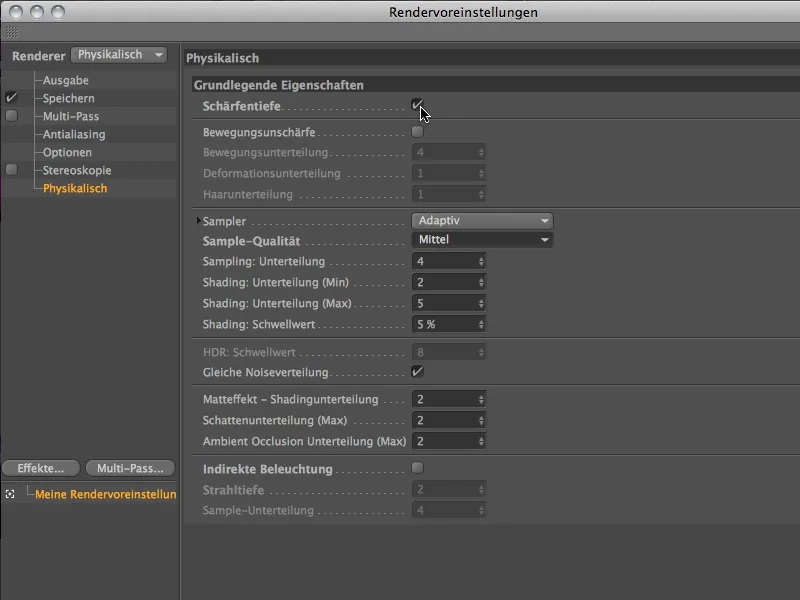Open the Sampler dropdown set to Adaptiv
Screen dimensions: 800x600
(x=482, y=220)
